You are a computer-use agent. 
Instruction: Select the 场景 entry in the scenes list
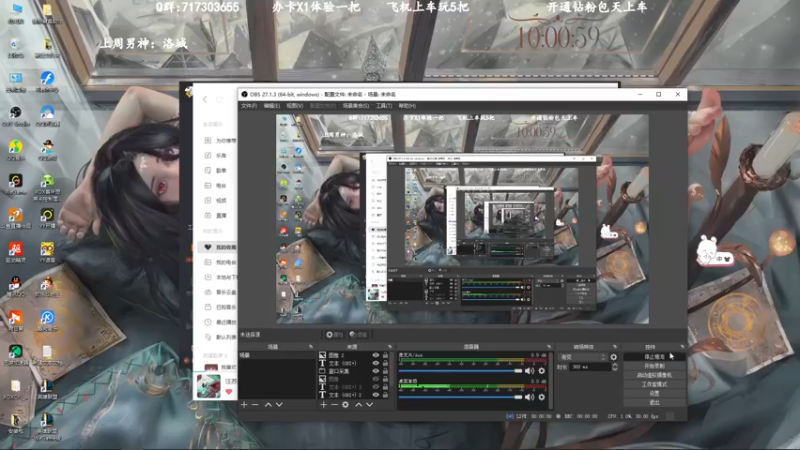pos(277,355)
